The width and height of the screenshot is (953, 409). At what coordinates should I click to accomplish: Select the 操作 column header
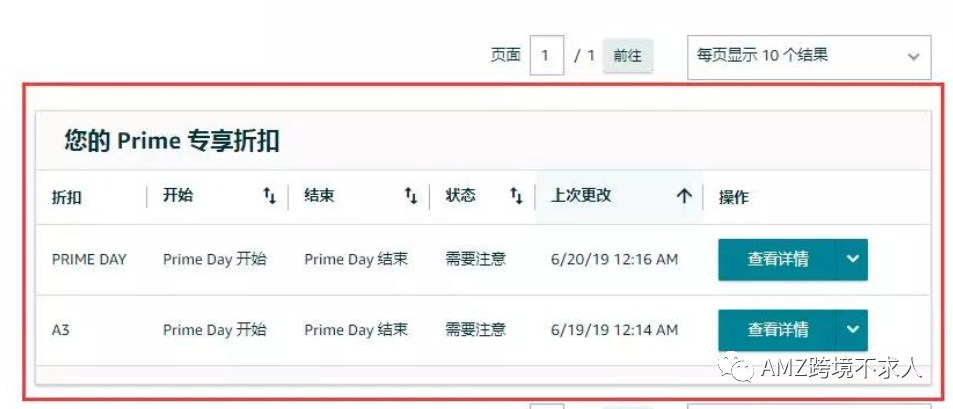point(734,198)
